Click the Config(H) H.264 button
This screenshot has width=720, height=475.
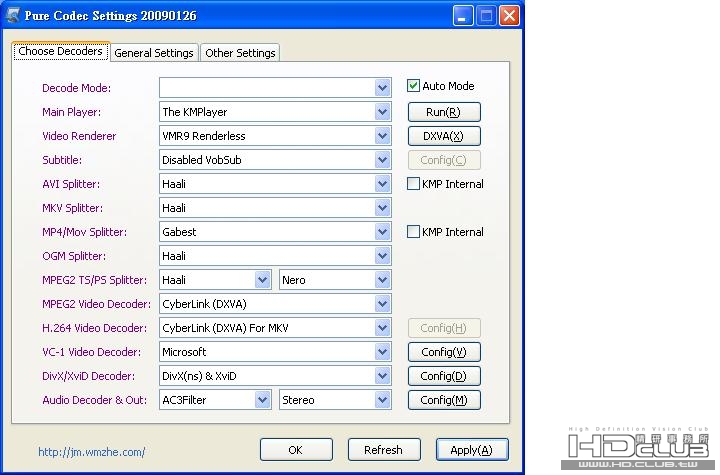(x=444, y=328)
